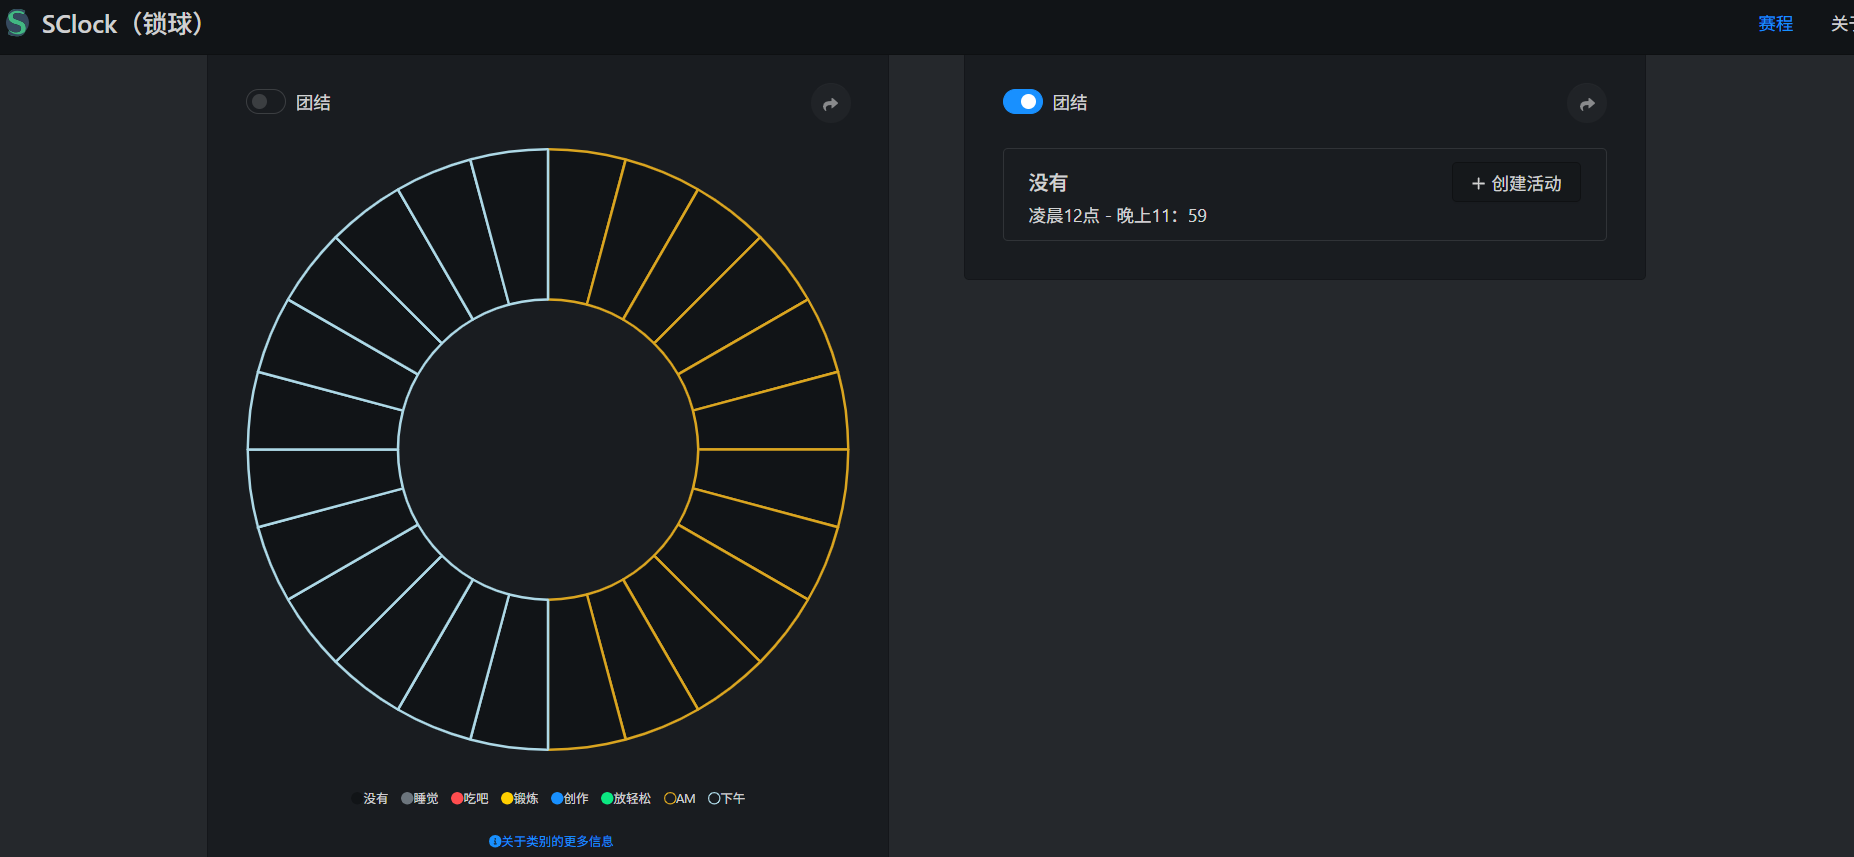Click the dark center circle of the clock
This screenshot has height=857, width=1854.
click(x=548, y=449)
